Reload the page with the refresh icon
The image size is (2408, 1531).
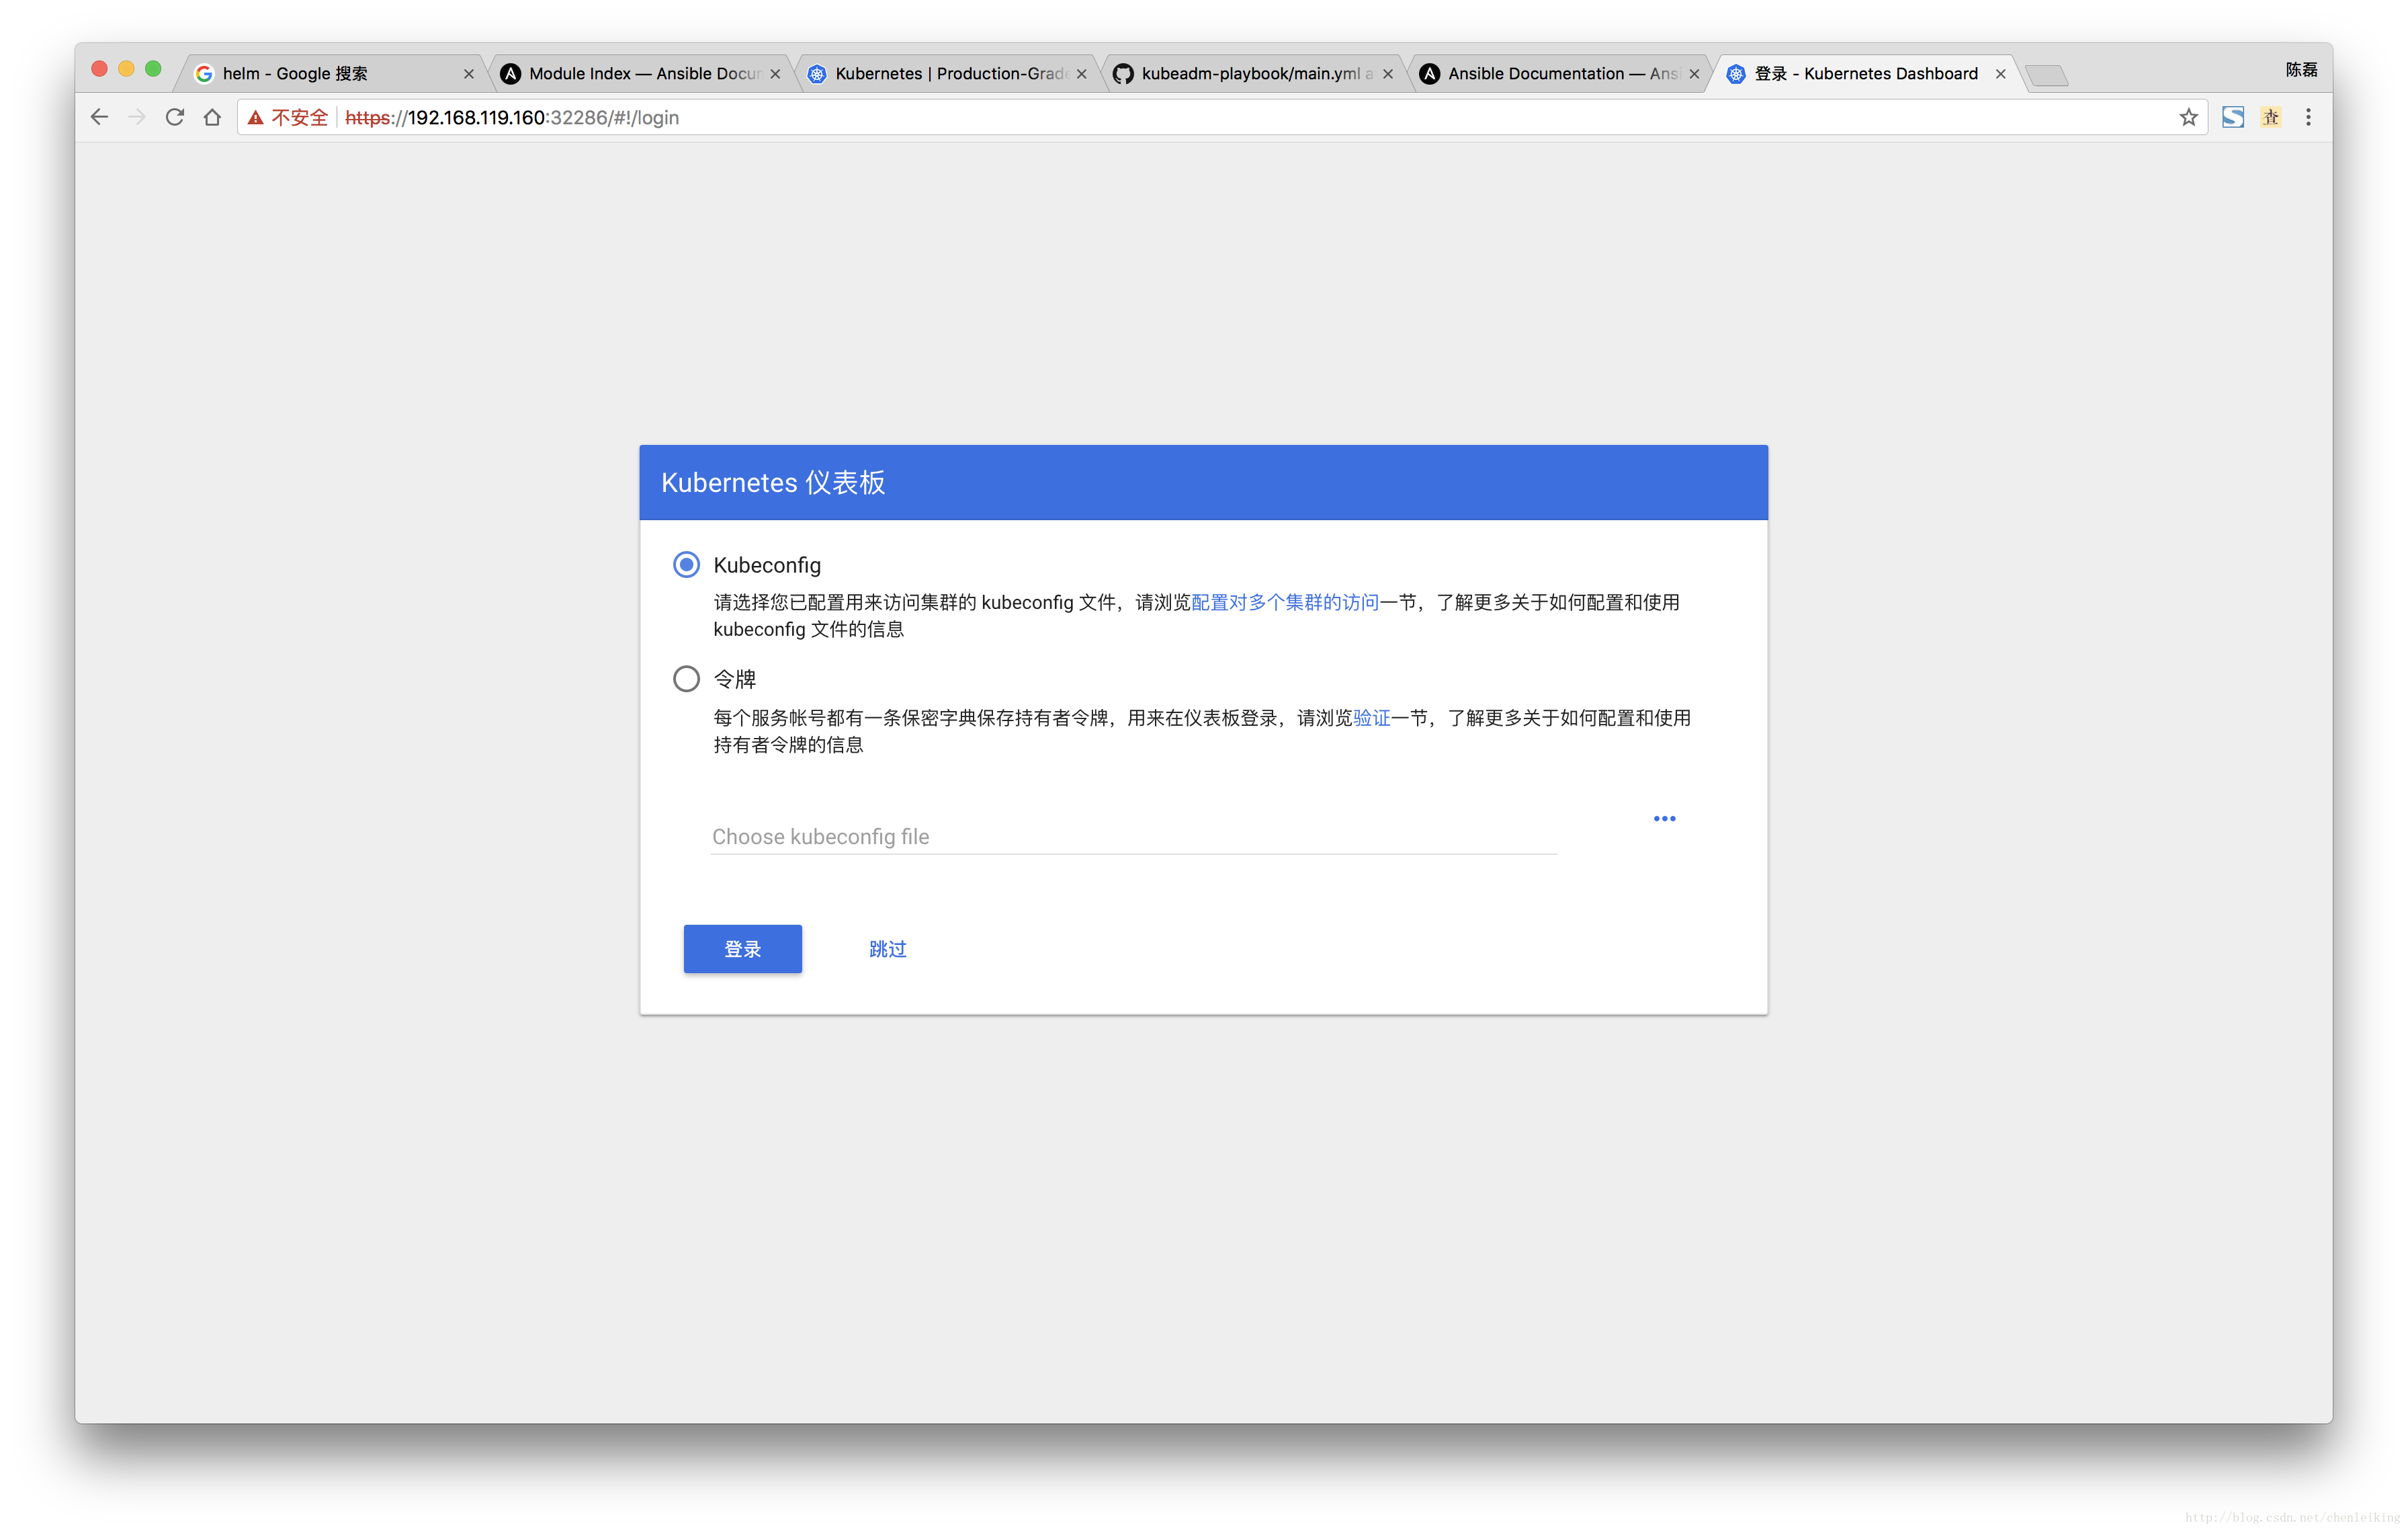coord(174,117)
